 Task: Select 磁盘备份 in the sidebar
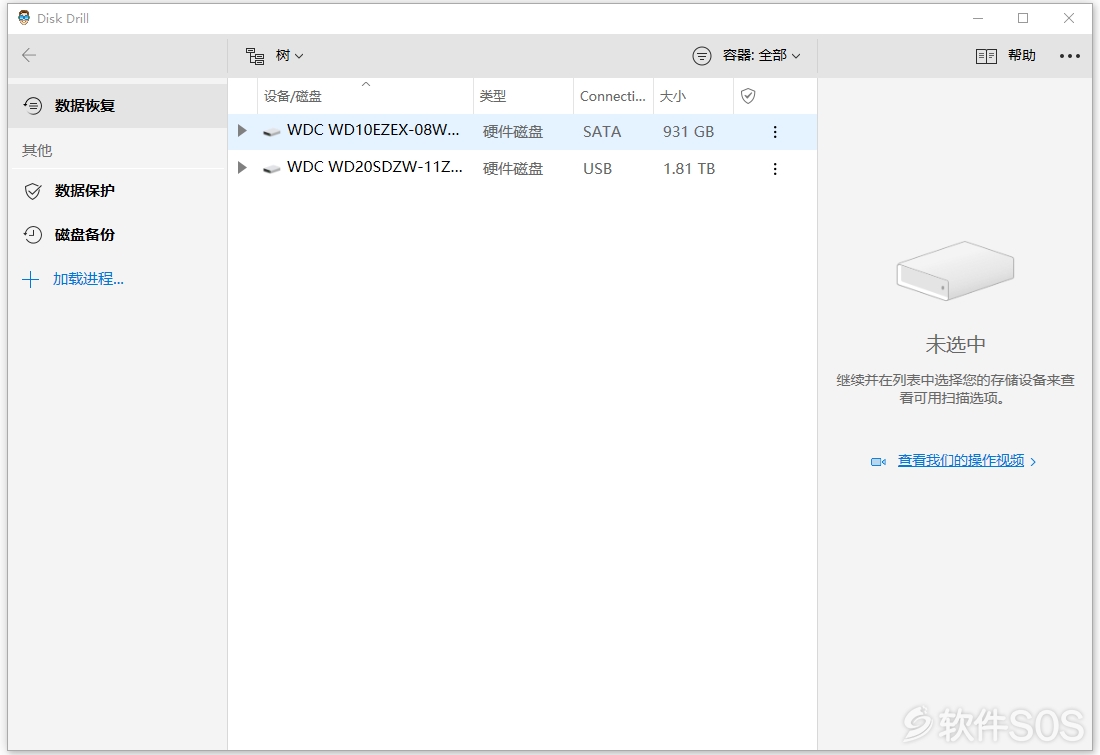point(117,234)
